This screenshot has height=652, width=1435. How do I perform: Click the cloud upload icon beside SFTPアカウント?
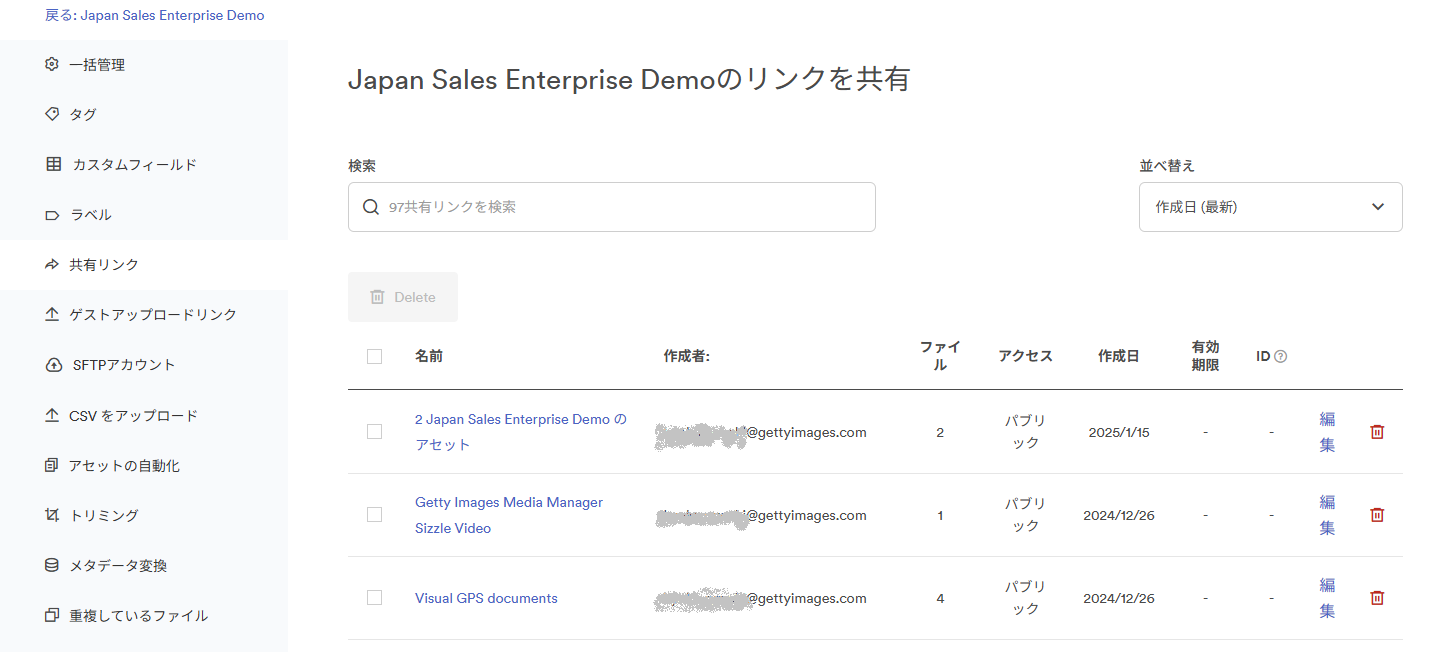(53, 365)
